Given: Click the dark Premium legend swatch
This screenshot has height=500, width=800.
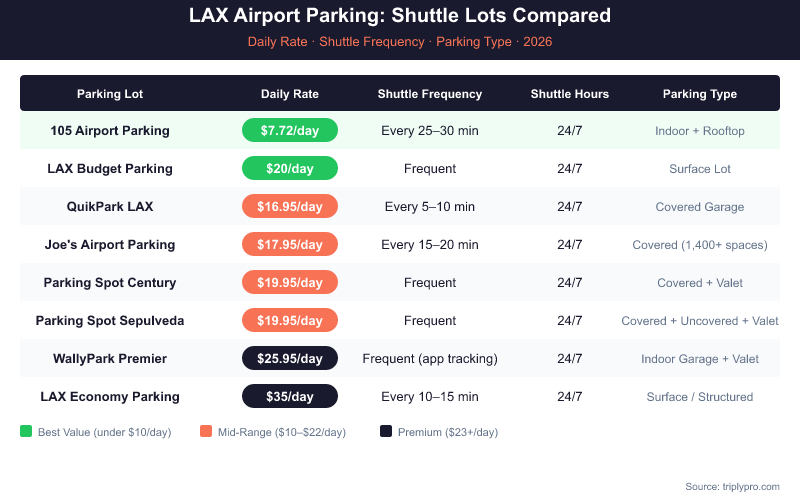Looking at the screenshot, I should [386, 432].
